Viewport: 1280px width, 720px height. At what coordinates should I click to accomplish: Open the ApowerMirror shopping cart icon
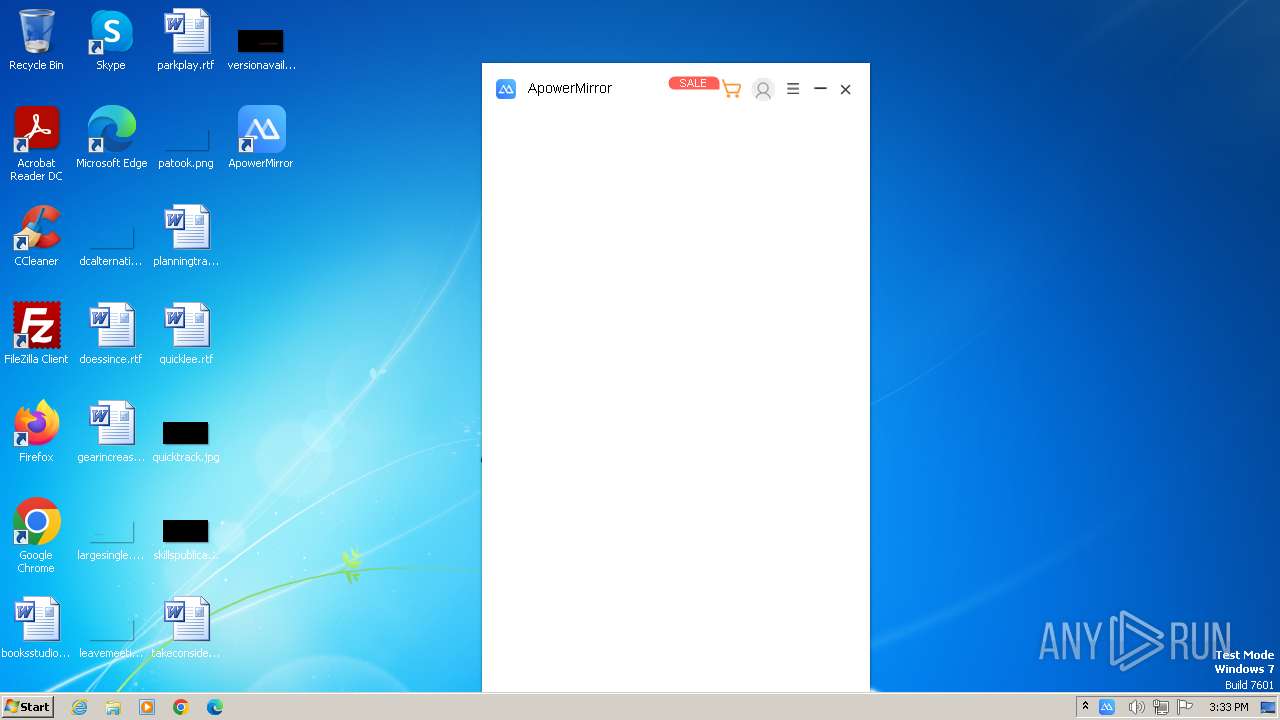732,90
